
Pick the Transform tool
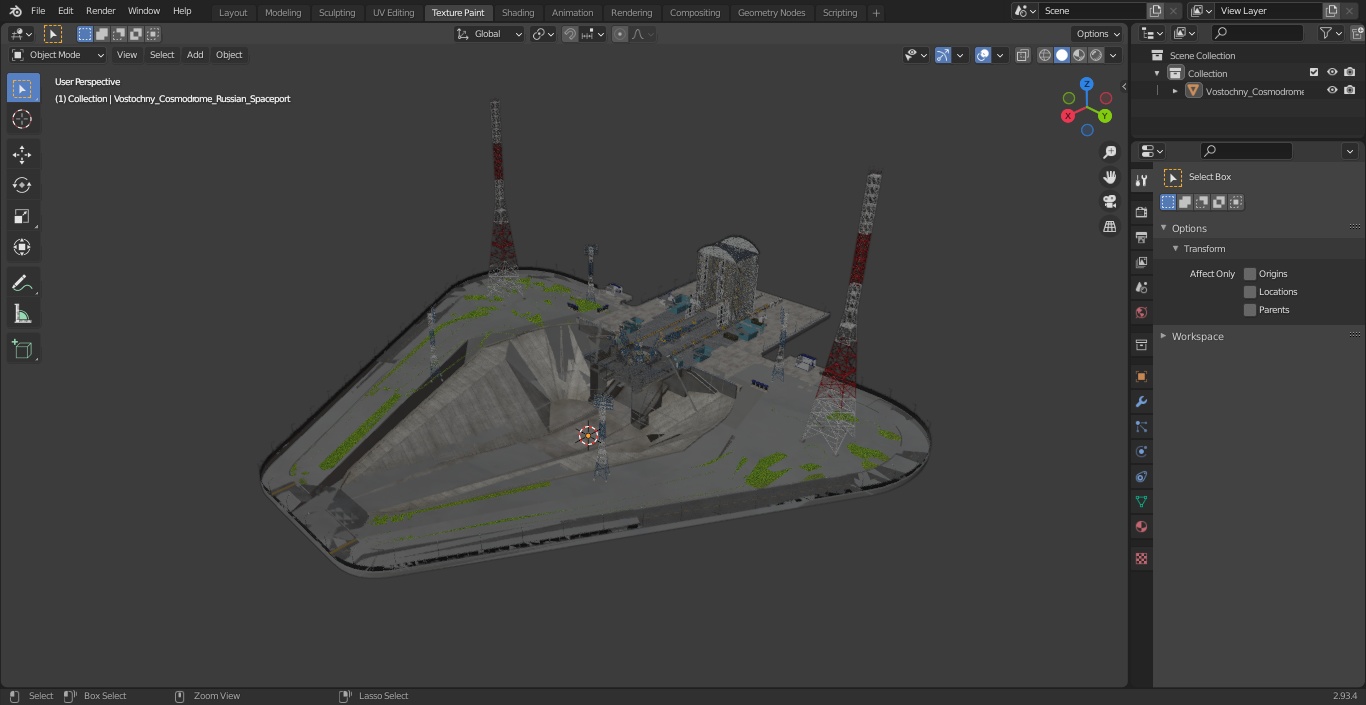22,247
